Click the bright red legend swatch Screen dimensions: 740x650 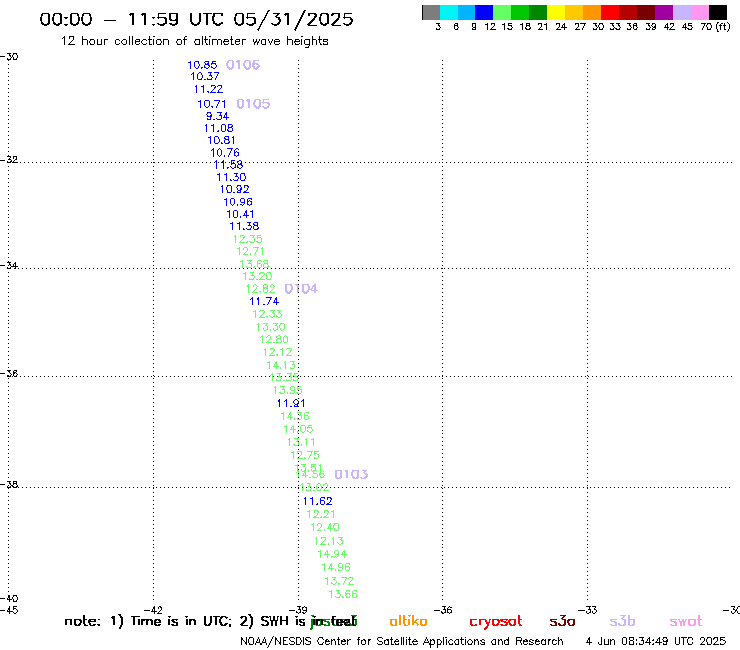(610, 12)
